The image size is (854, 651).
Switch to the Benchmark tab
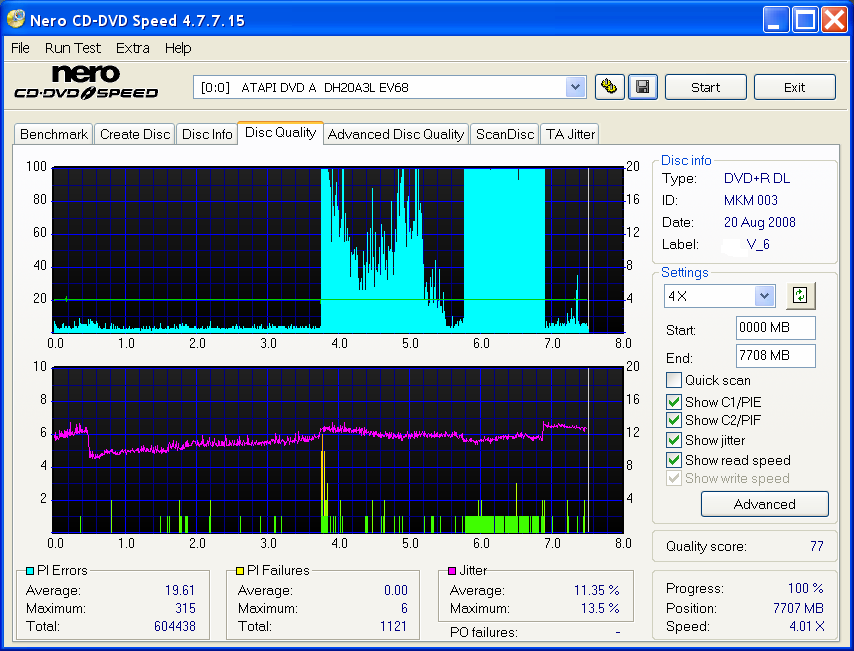pyautogui.click(x=53, y=133)
